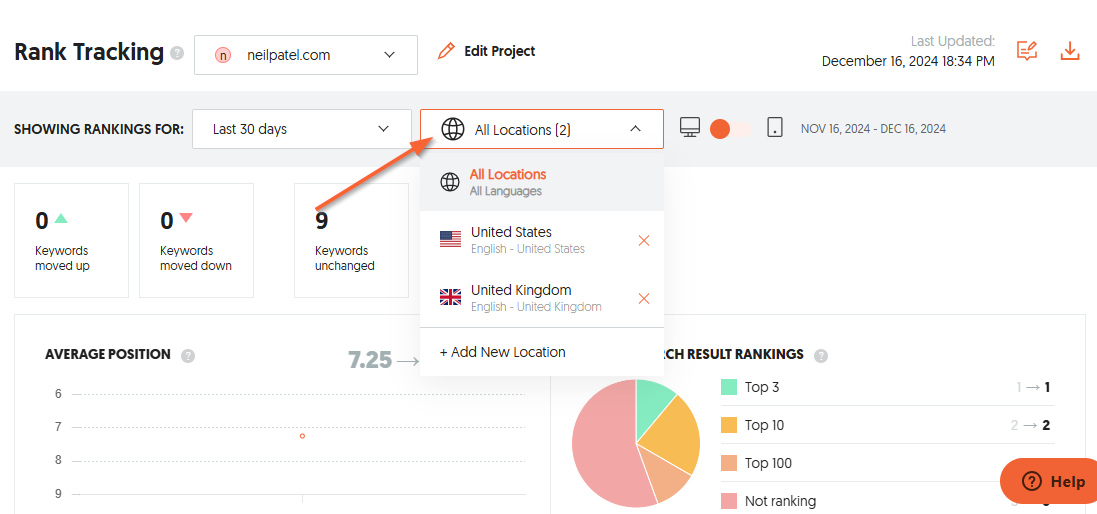This screenshot has height=514, width=1097.
Task: Click the desktop monitor device icon
Action: pos(689,128)
